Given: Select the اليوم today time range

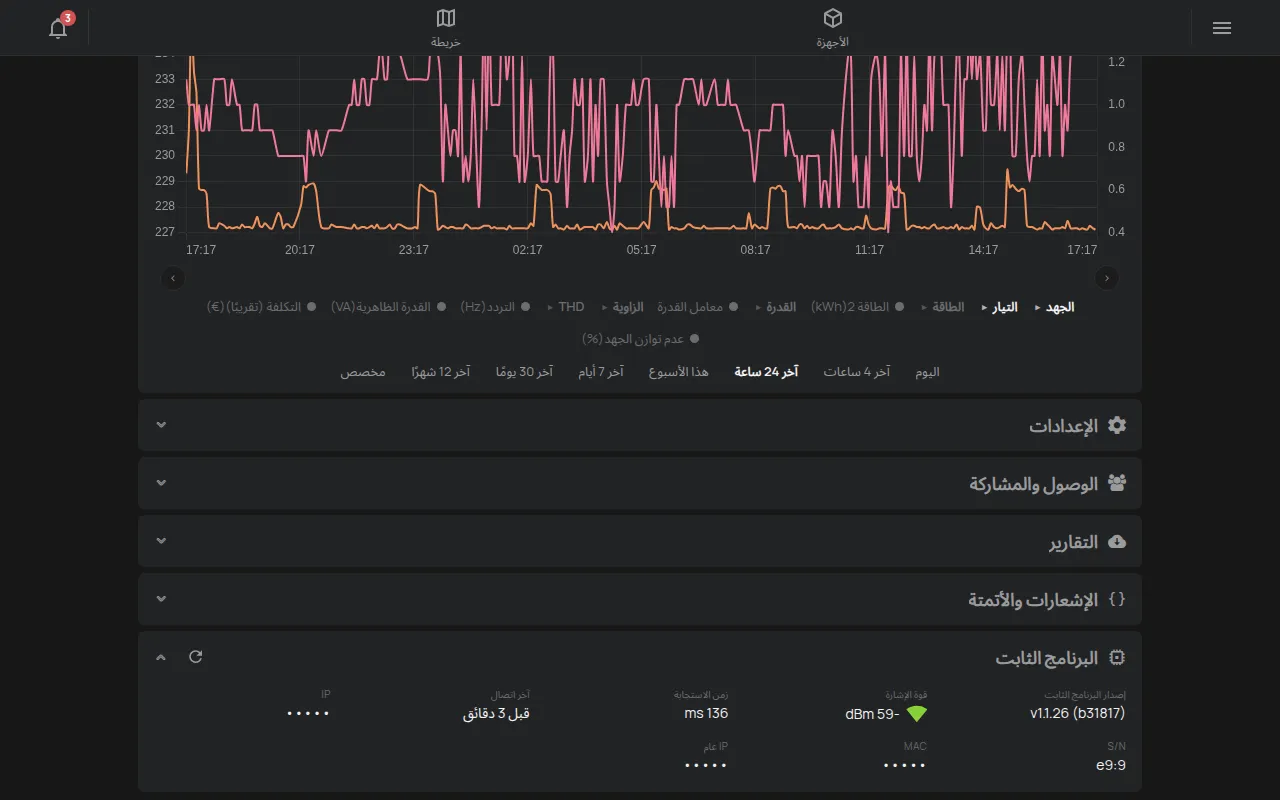Looking at the screenshot, I should click(927, 372).
